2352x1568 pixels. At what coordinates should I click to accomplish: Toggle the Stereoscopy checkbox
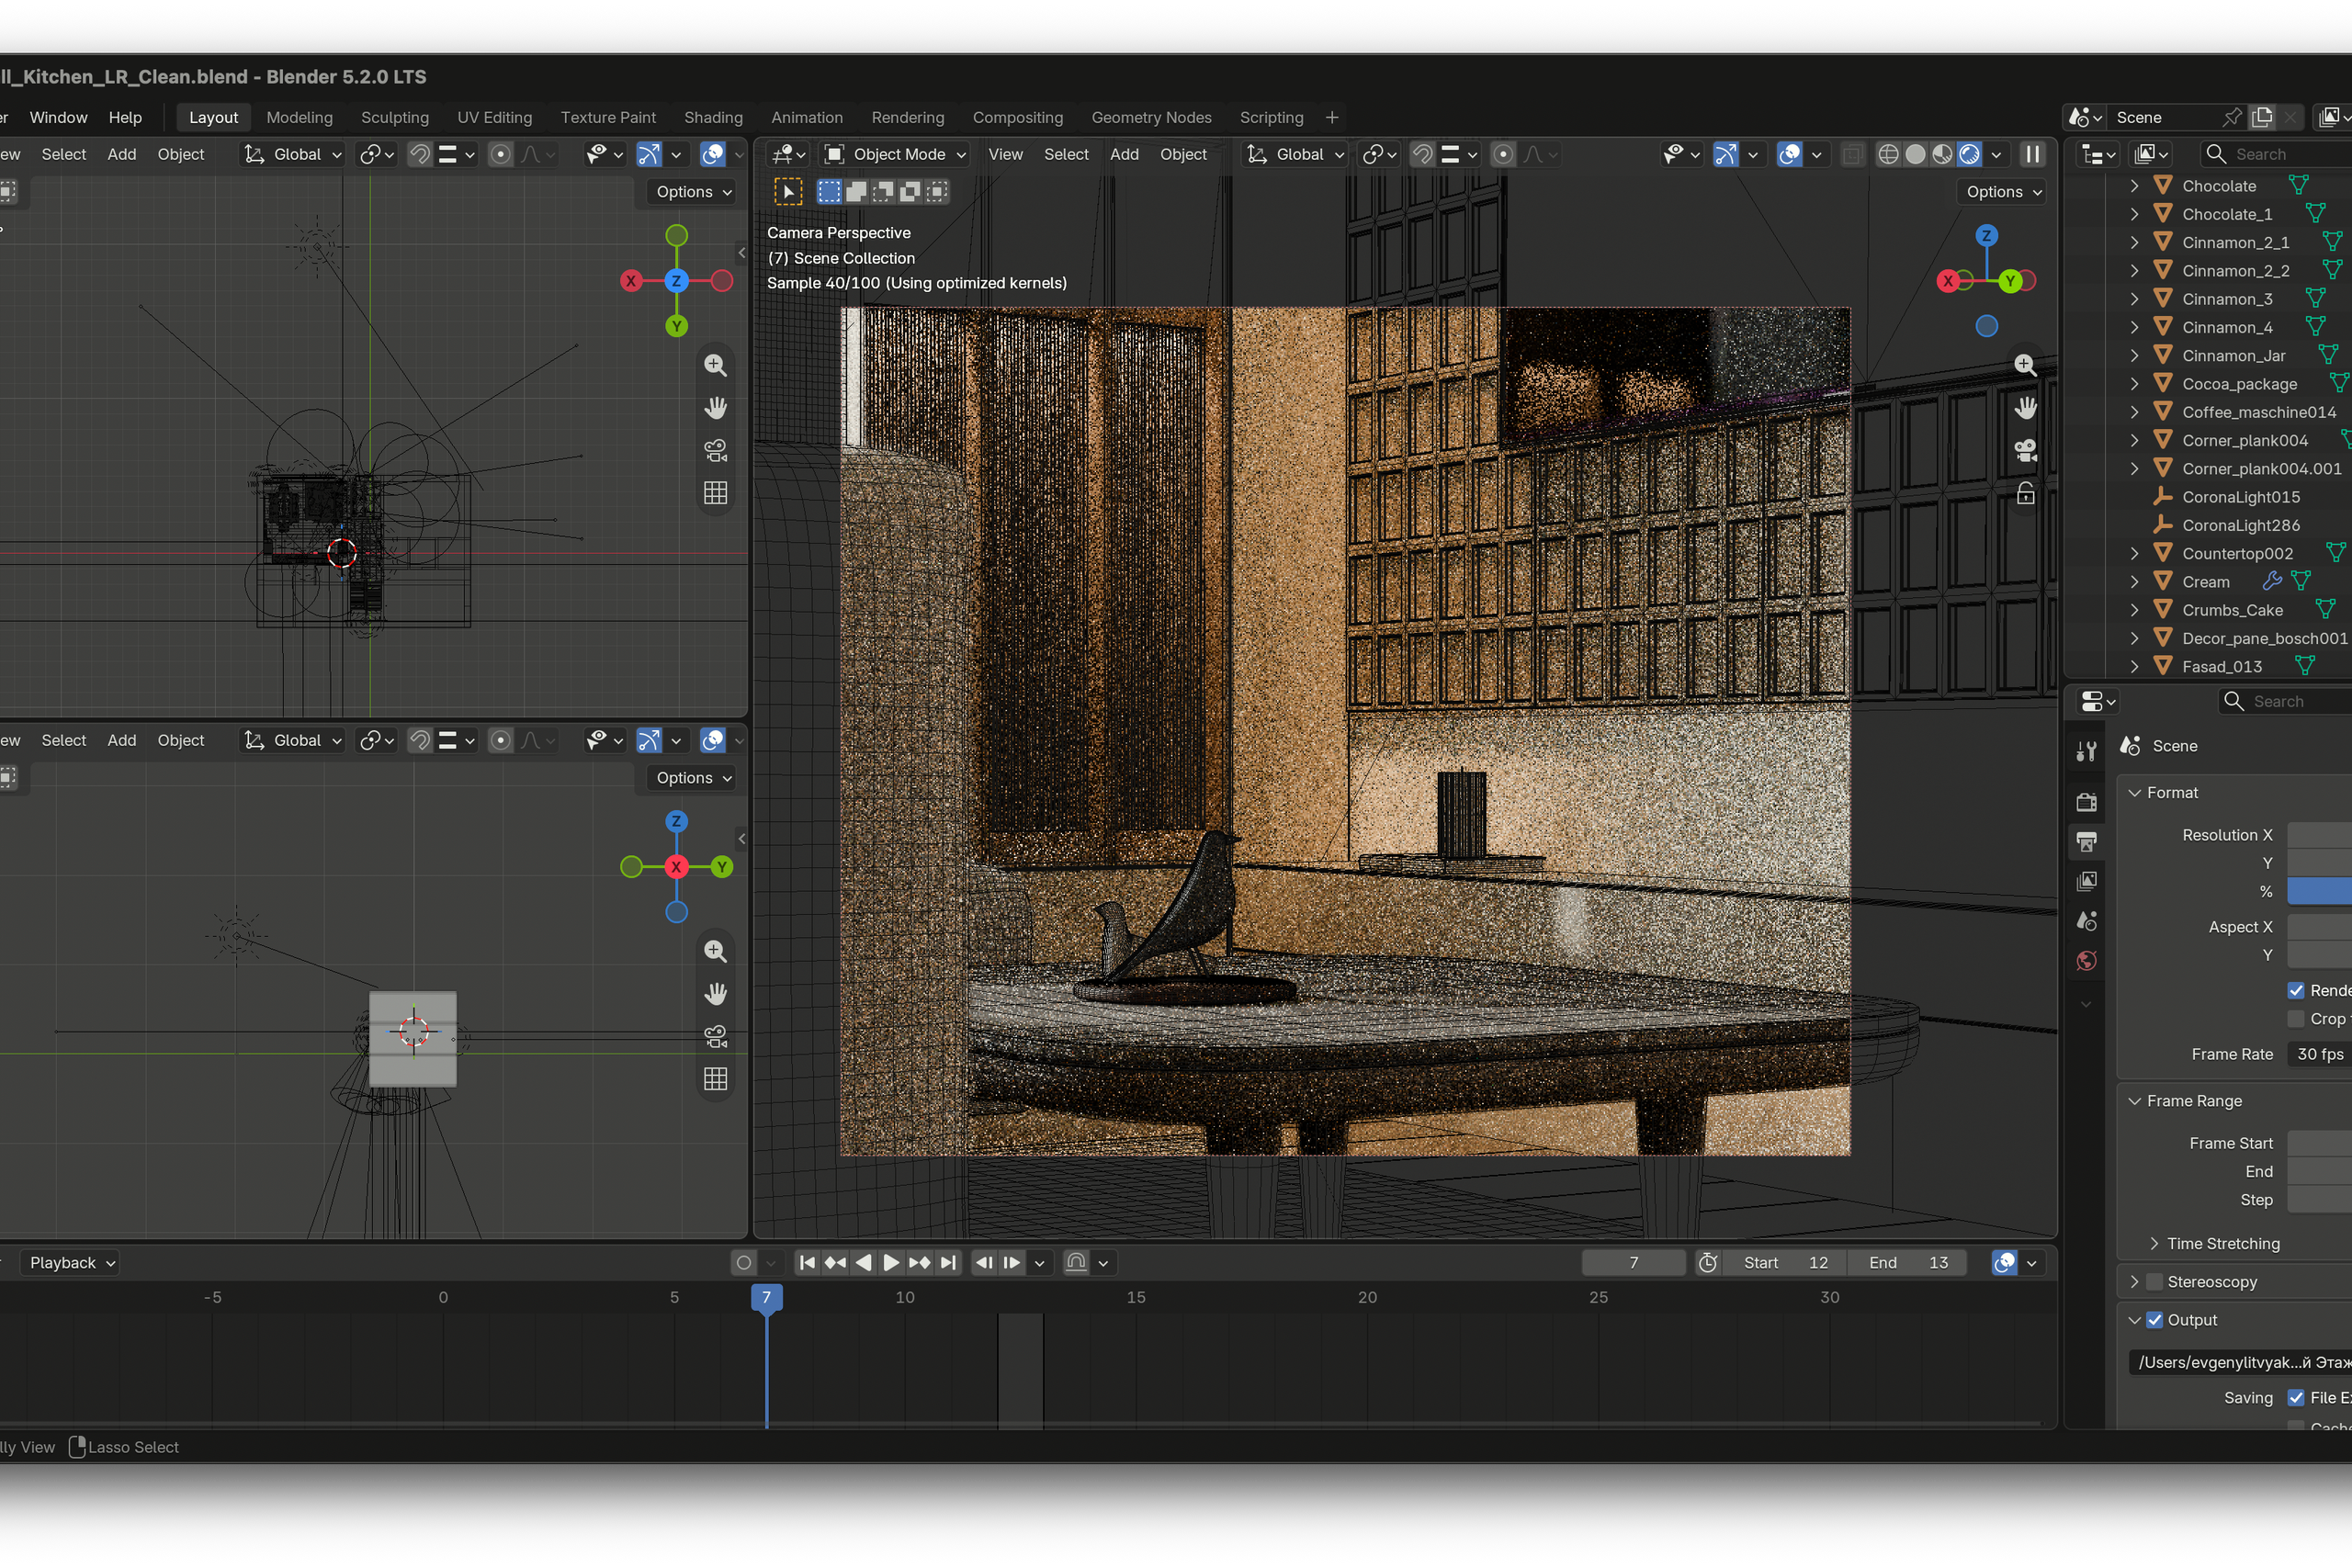[x=2155, y=1282]
